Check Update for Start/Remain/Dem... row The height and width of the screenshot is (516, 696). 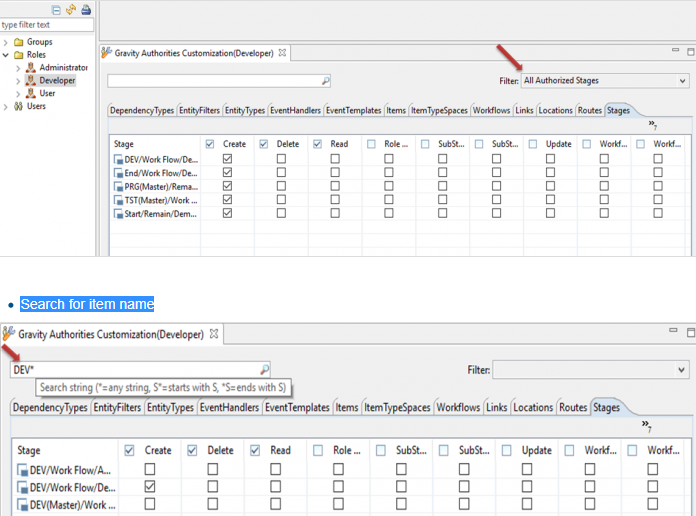coord(550,213)
